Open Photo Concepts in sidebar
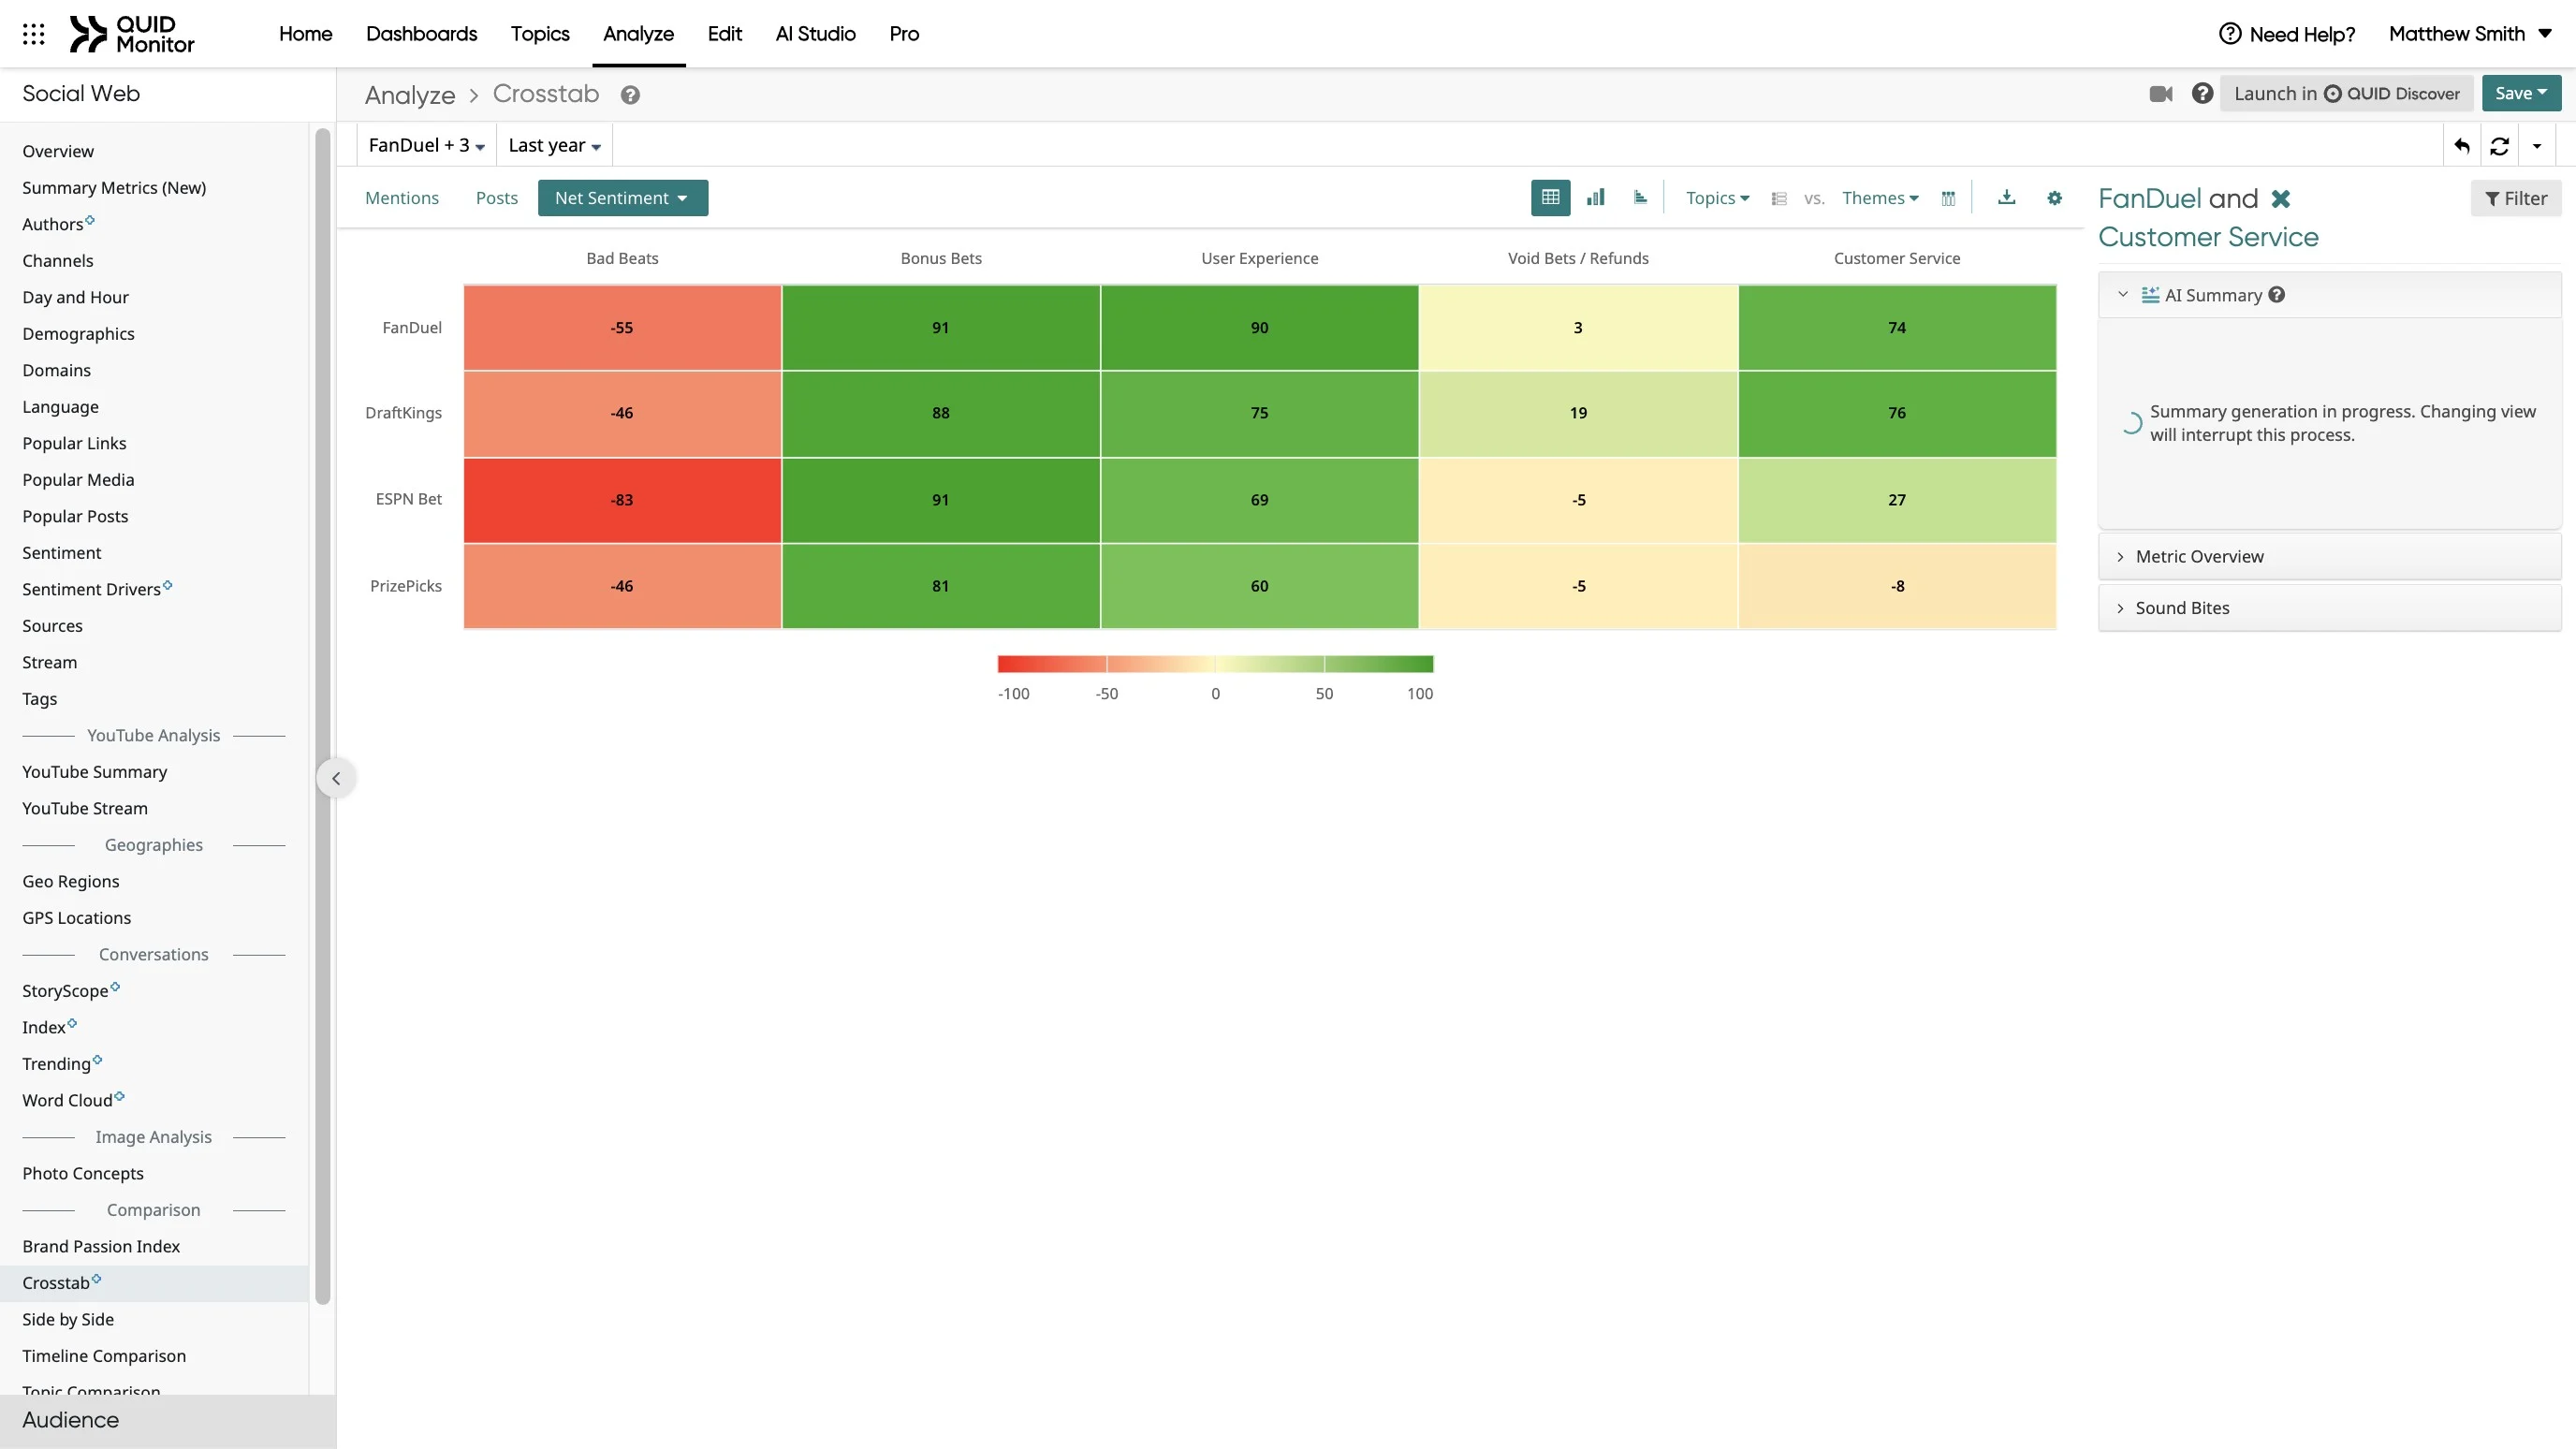Image resolution: width=2576 pixels, height=1449 pixels. (83, 1174)
